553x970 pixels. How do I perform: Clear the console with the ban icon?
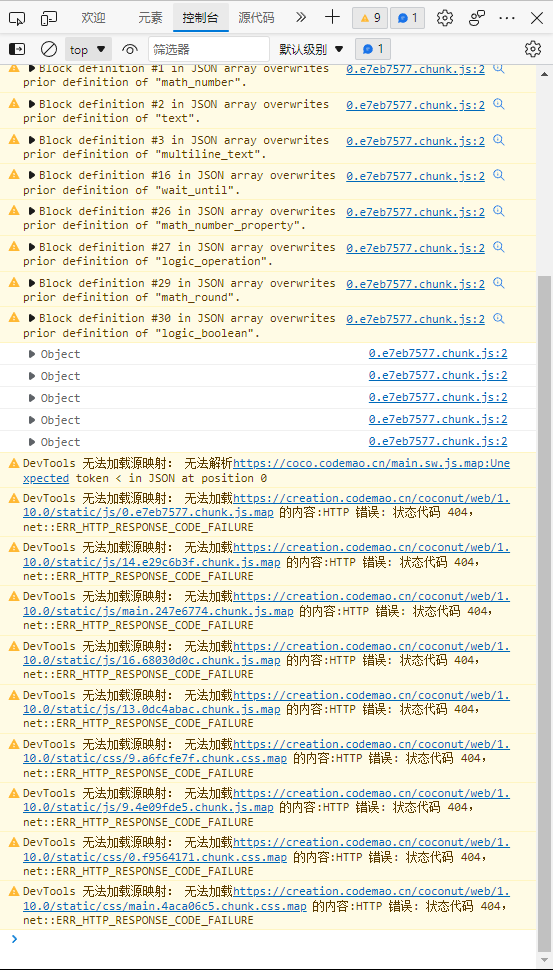tap(49, 49)
